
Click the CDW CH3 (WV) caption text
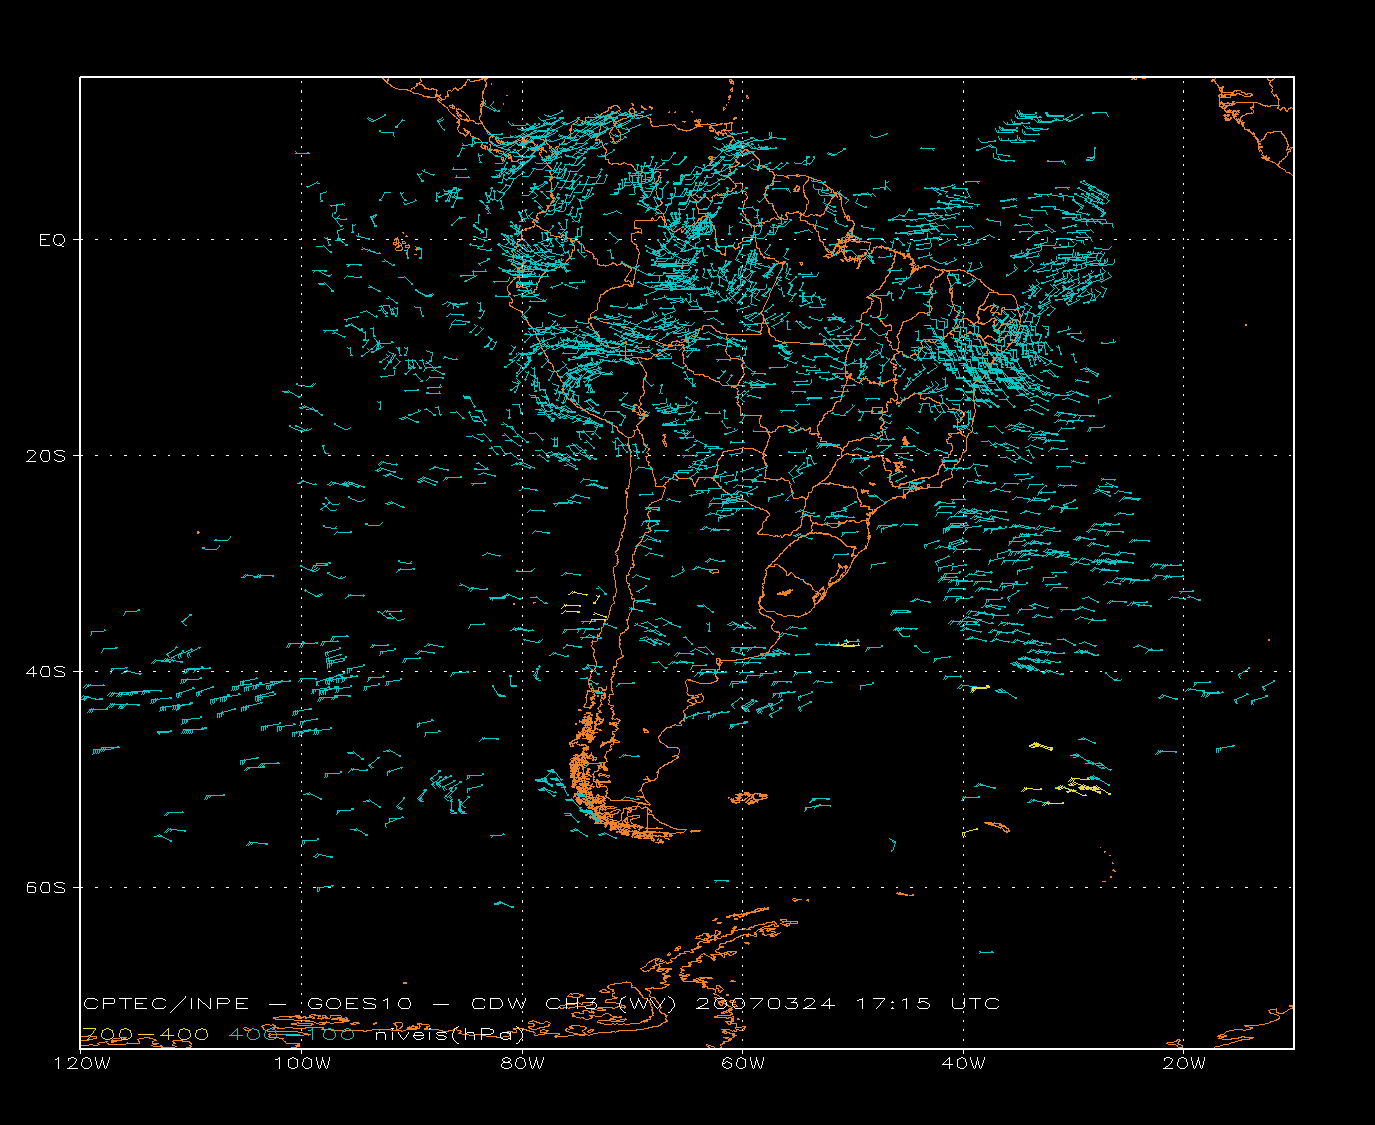coord(575,1003)
